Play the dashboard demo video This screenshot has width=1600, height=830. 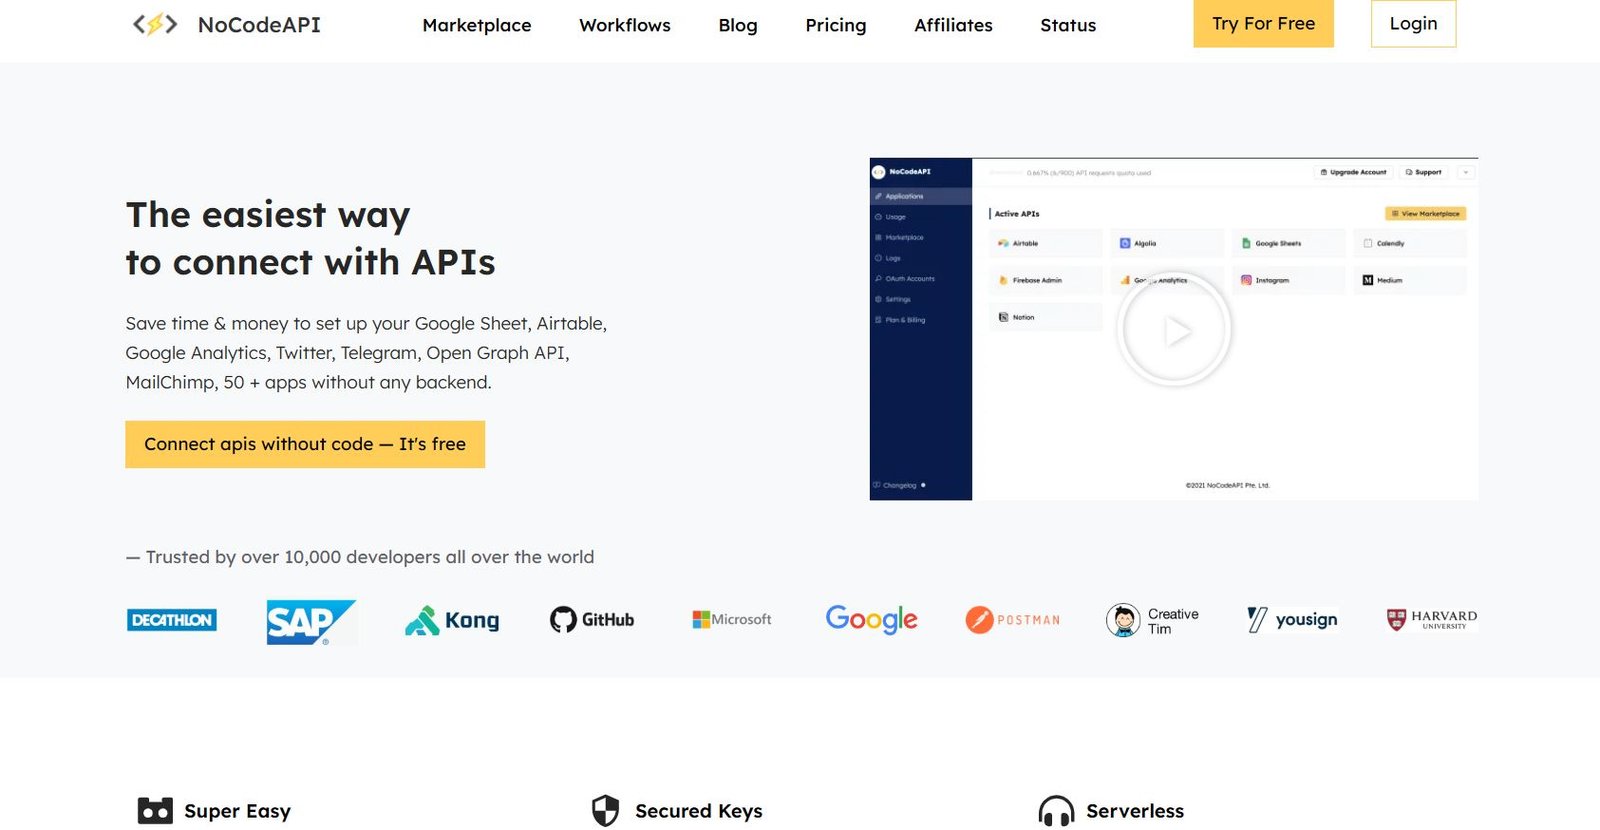click(x=1174, y=329)
